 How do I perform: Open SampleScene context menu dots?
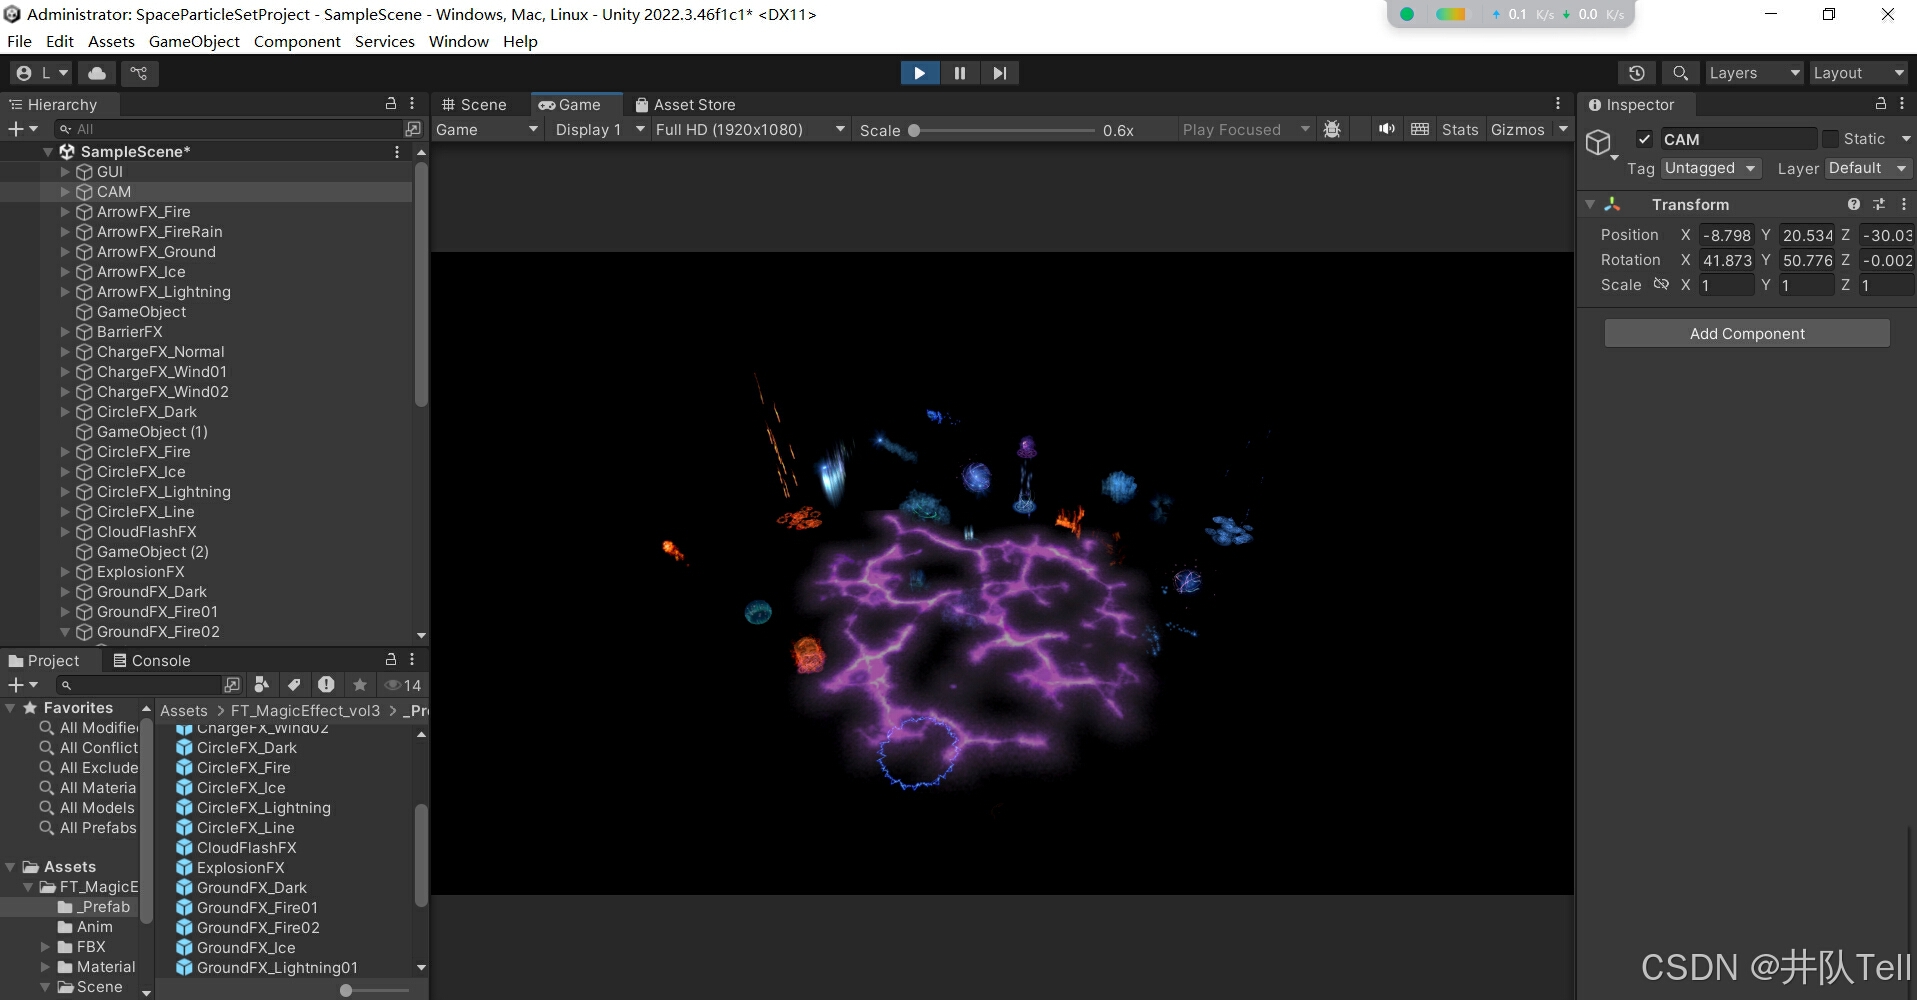click(397, 152)
